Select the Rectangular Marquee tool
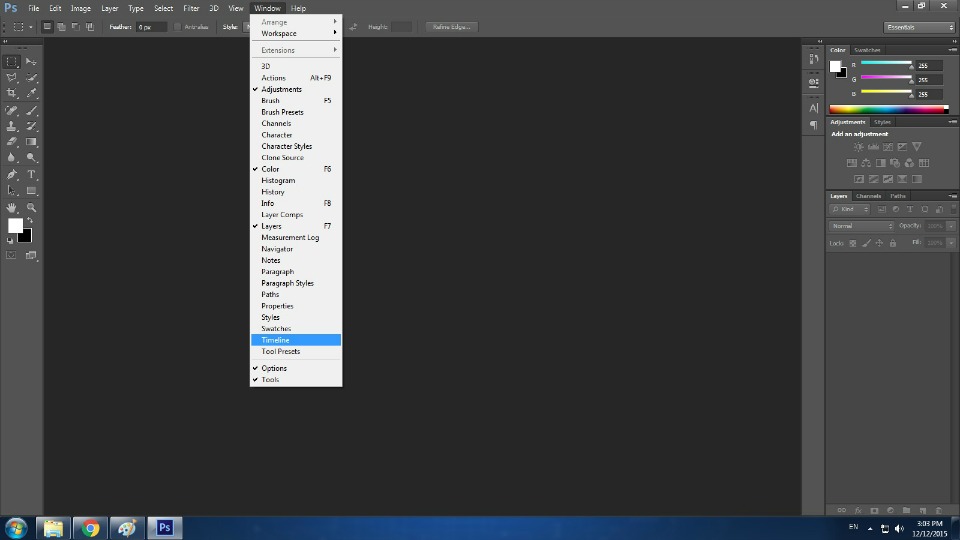 click(x=12, y=62)
